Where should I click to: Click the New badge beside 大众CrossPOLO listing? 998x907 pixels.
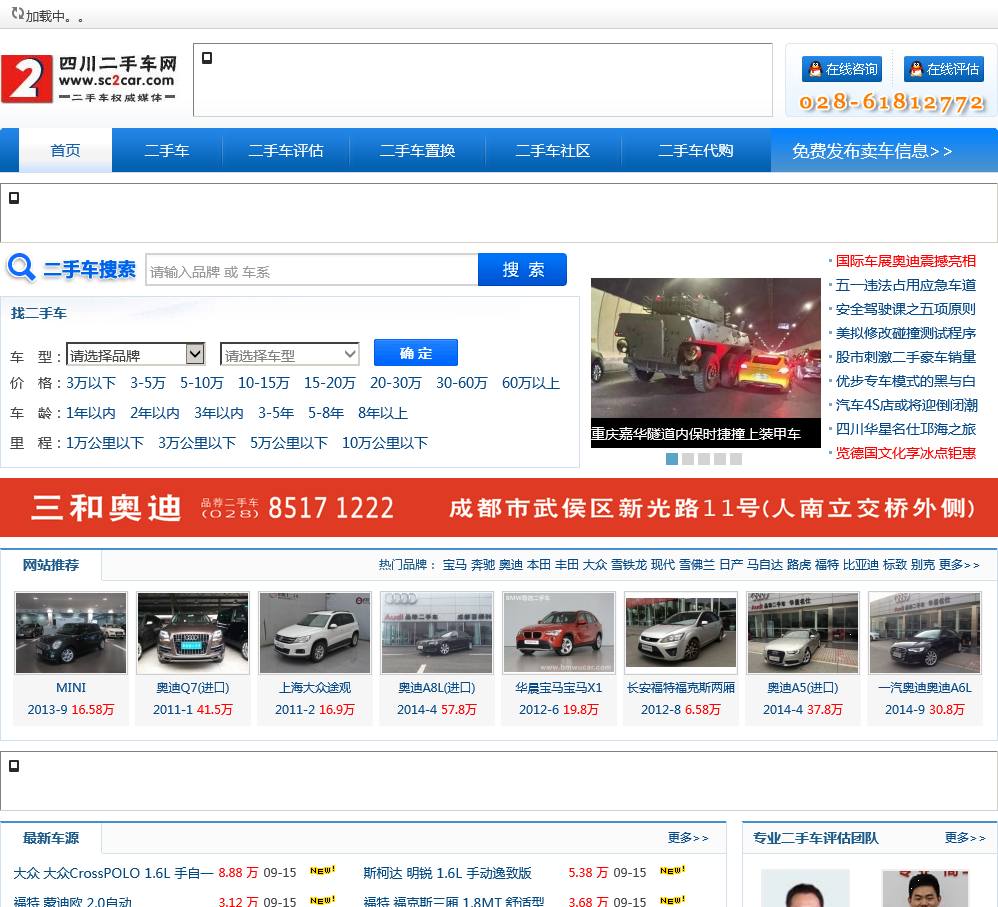pos(322,871)
